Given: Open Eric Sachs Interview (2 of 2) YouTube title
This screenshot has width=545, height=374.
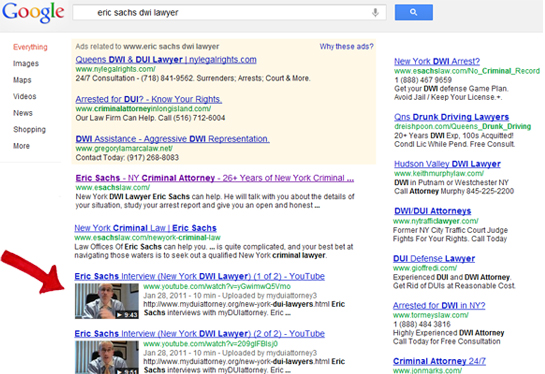Looking at the screenshot, I should click(x=200, y=334).
